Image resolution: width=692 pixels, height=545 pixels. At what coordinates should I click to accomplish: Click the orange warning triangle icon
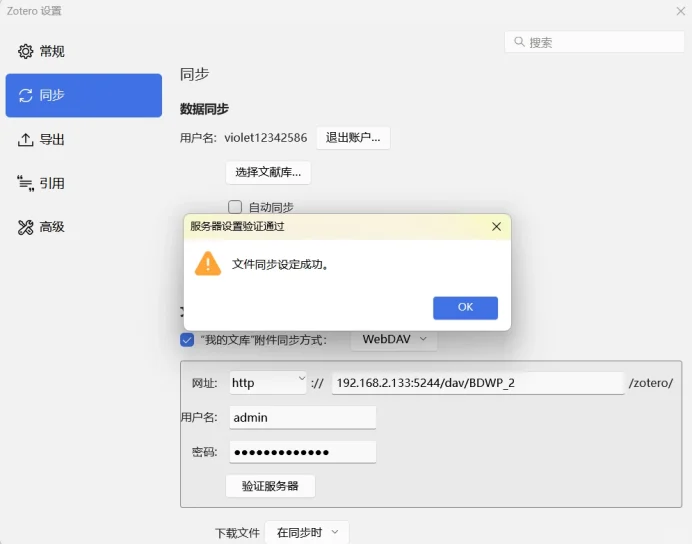(208, 263)
